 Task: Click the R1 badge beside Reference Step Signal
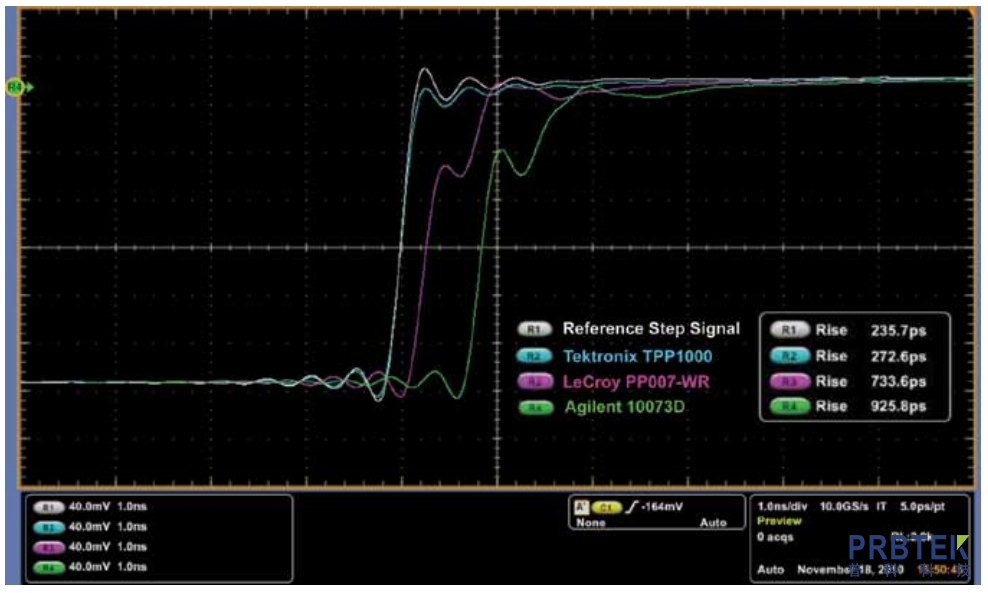pos(534,329)
